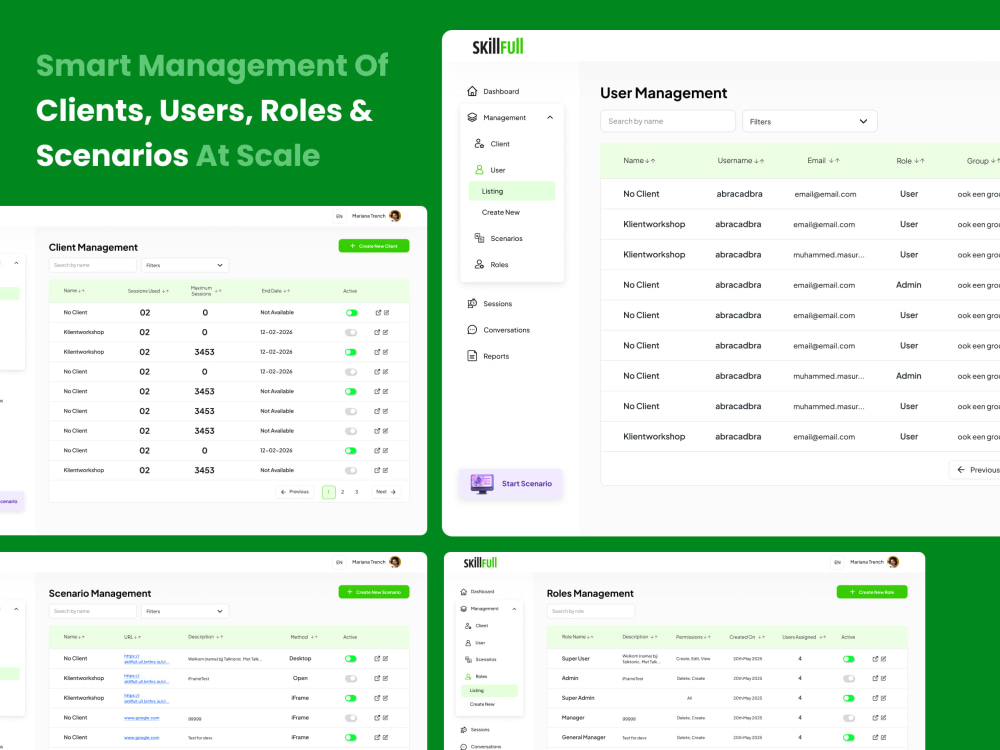Click the Management layers icon in User Management sidebar
1000x750 pixels.
[472, 117]
